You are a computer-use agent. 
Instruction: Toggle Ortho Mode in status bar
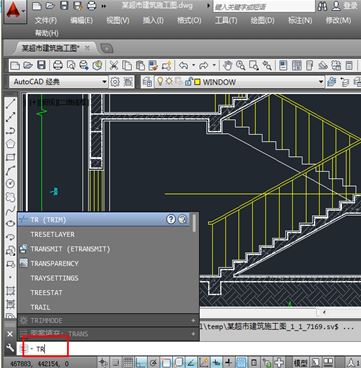point(141,362)
